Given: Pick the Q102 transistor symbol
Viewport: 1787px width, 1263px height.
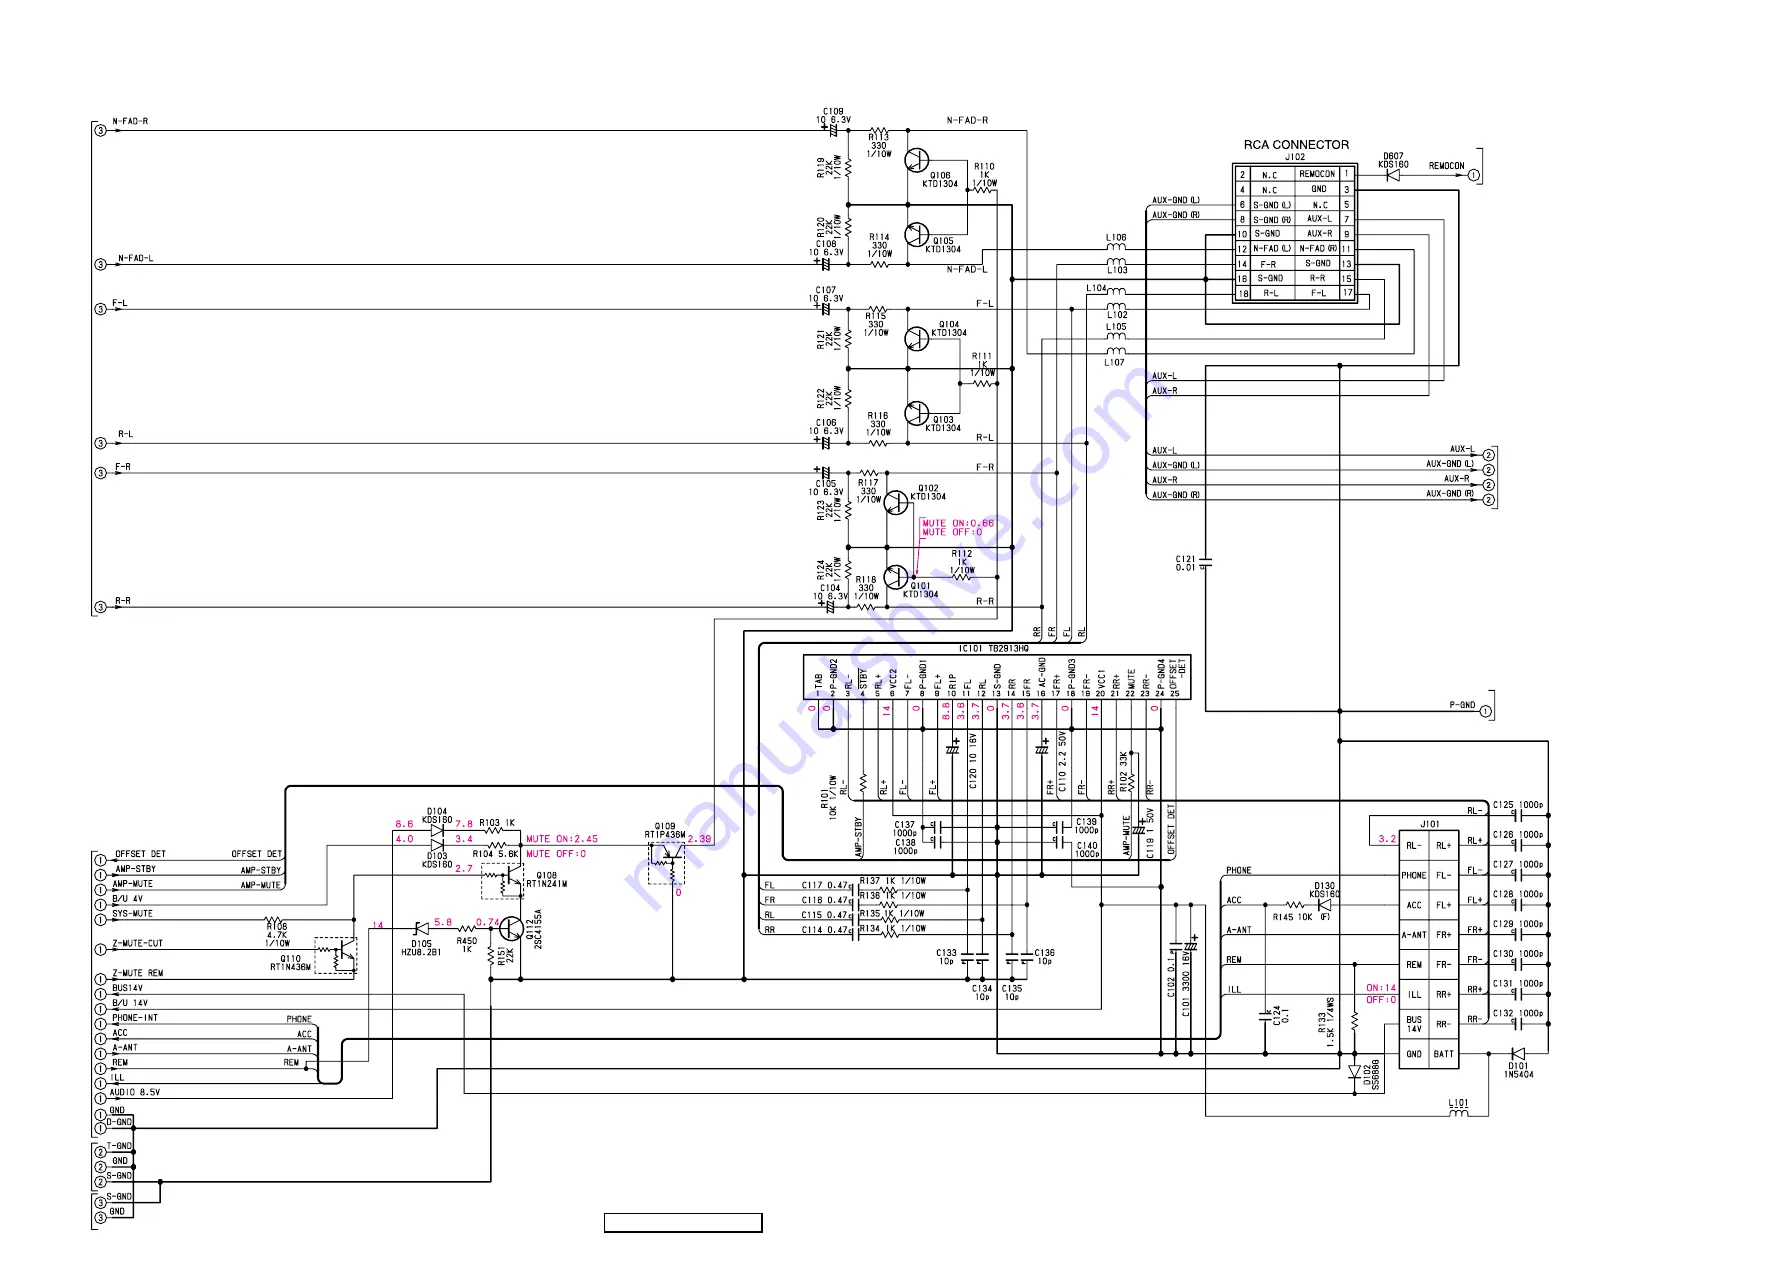Looking at the screenshot, I should pyautogui.click(x=896, y=502).
